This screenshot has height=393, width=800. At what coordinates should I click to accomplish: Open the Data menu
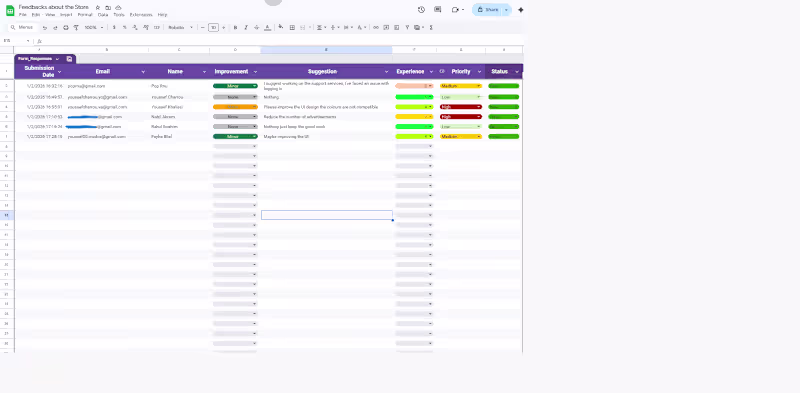pyautogui.click(x=103, y=15)
